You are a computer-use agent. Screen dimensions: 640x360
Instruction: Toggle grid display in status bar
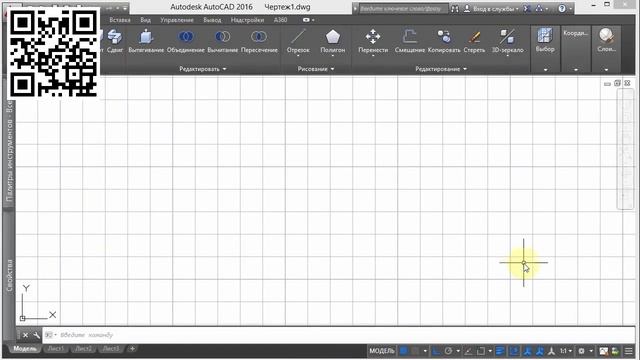point(404,351)
